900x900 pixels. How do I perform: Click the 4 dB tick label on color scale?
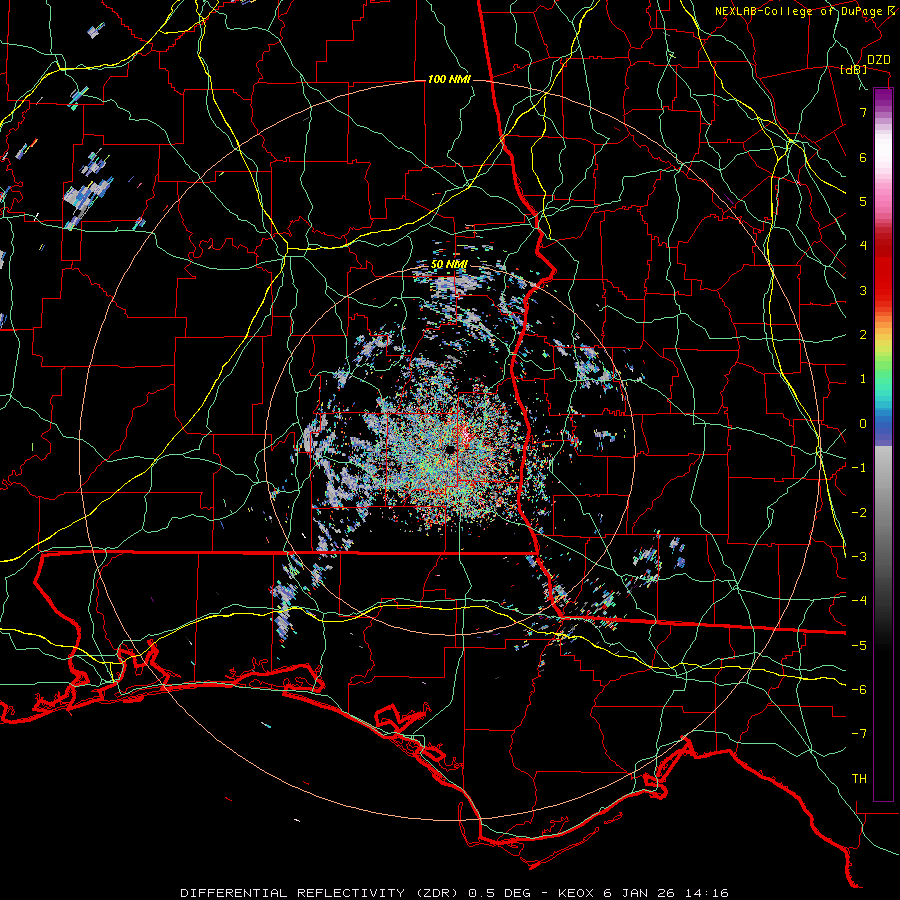point(863,246)
